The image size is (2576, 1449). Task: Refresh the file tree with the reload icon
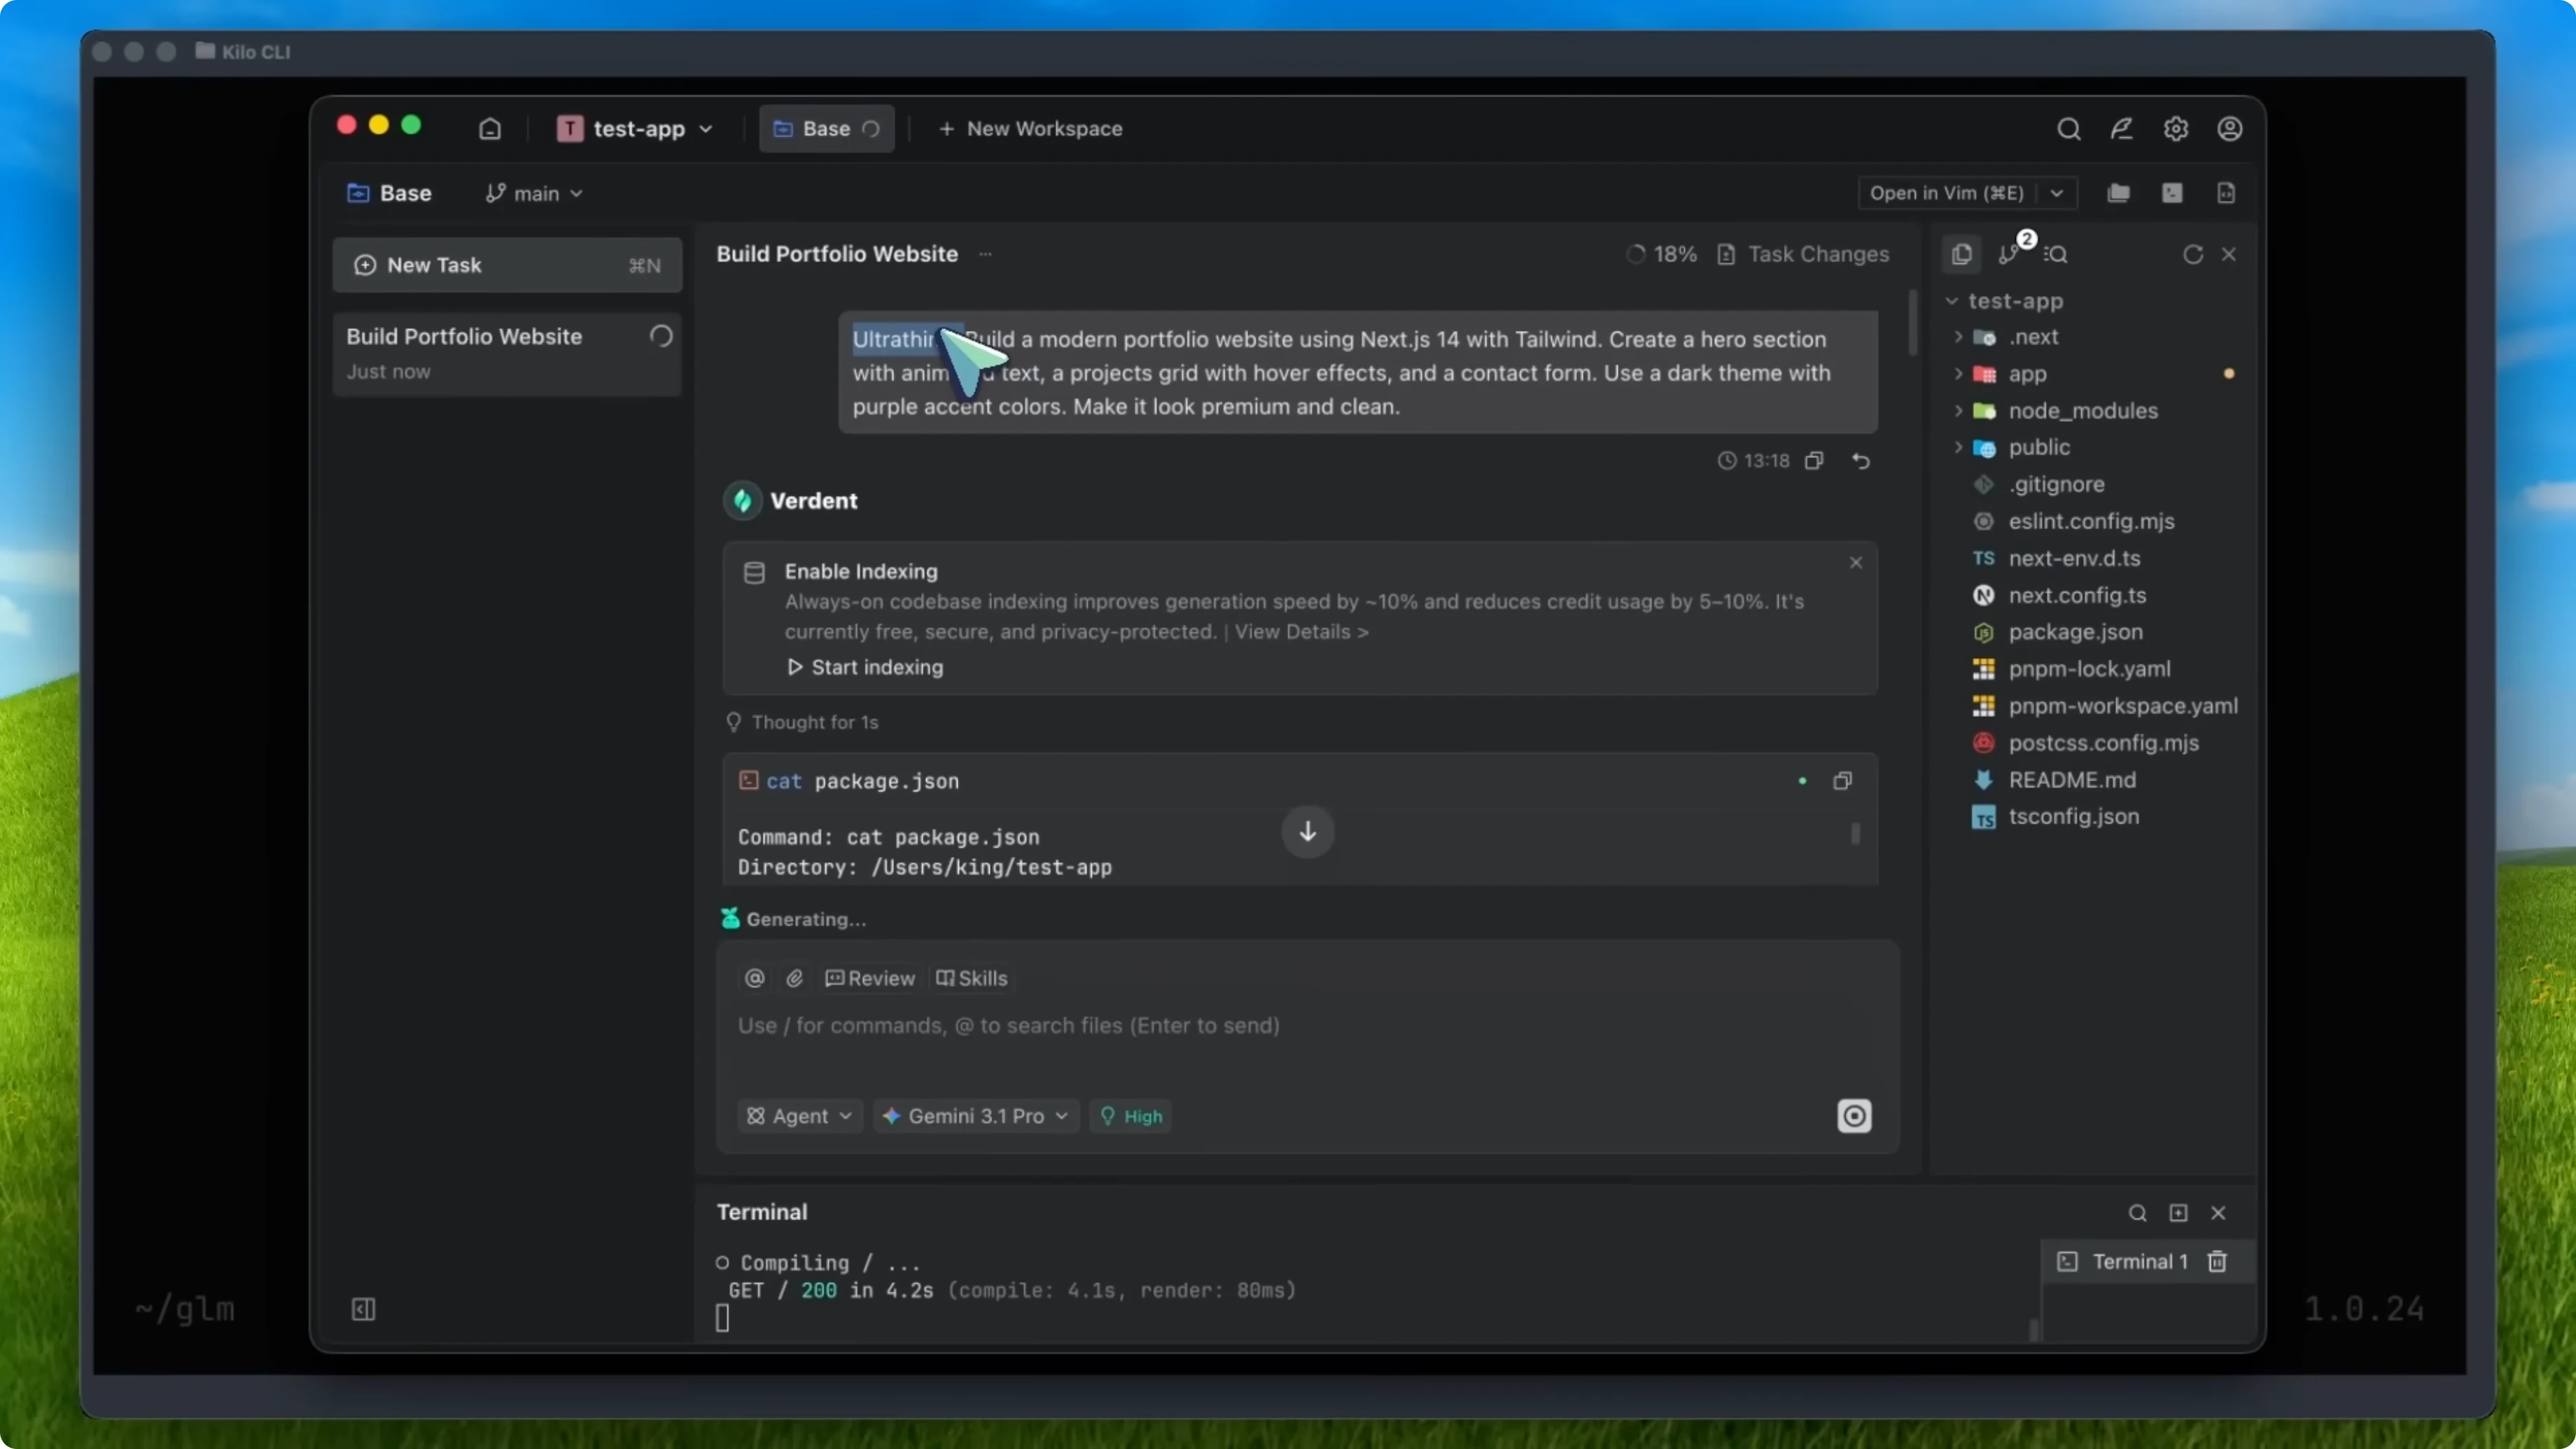(2192, 254)
